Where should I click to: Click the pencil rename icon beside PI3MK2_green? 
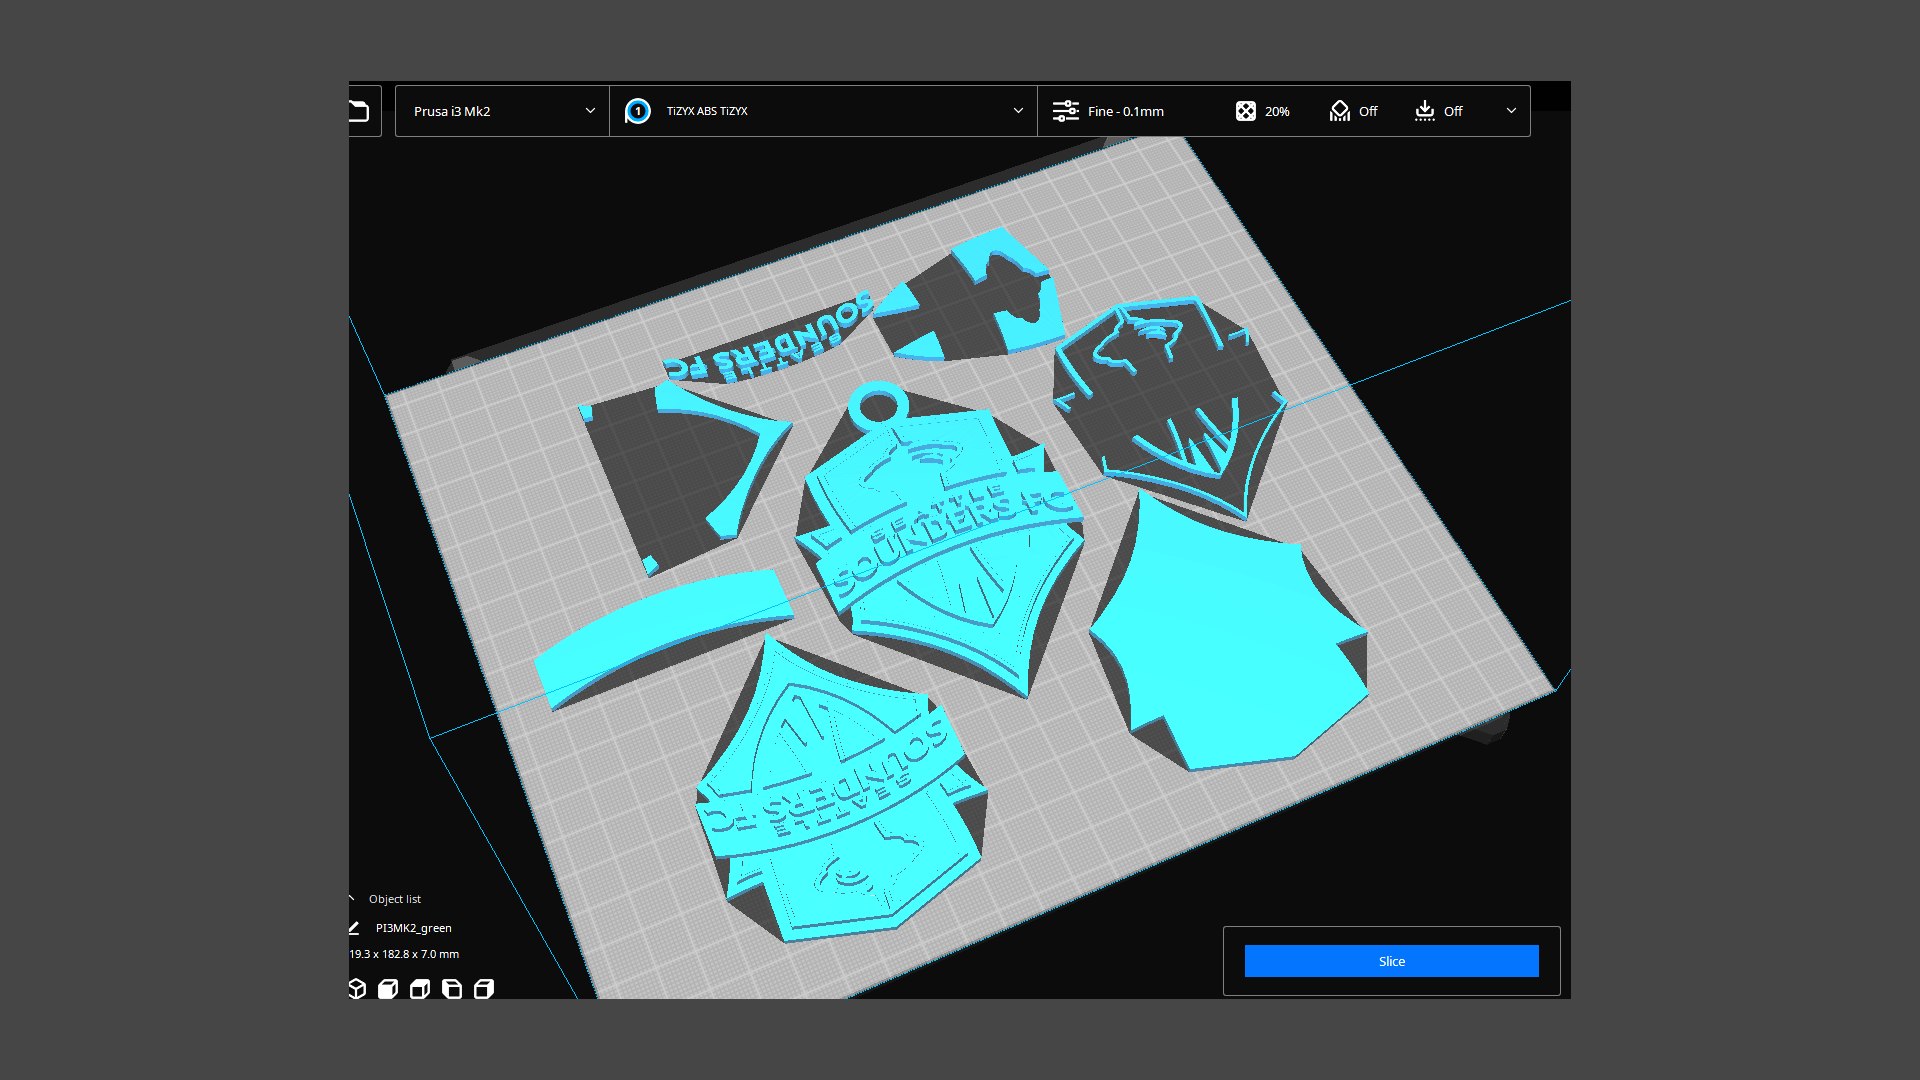[354, 928]
